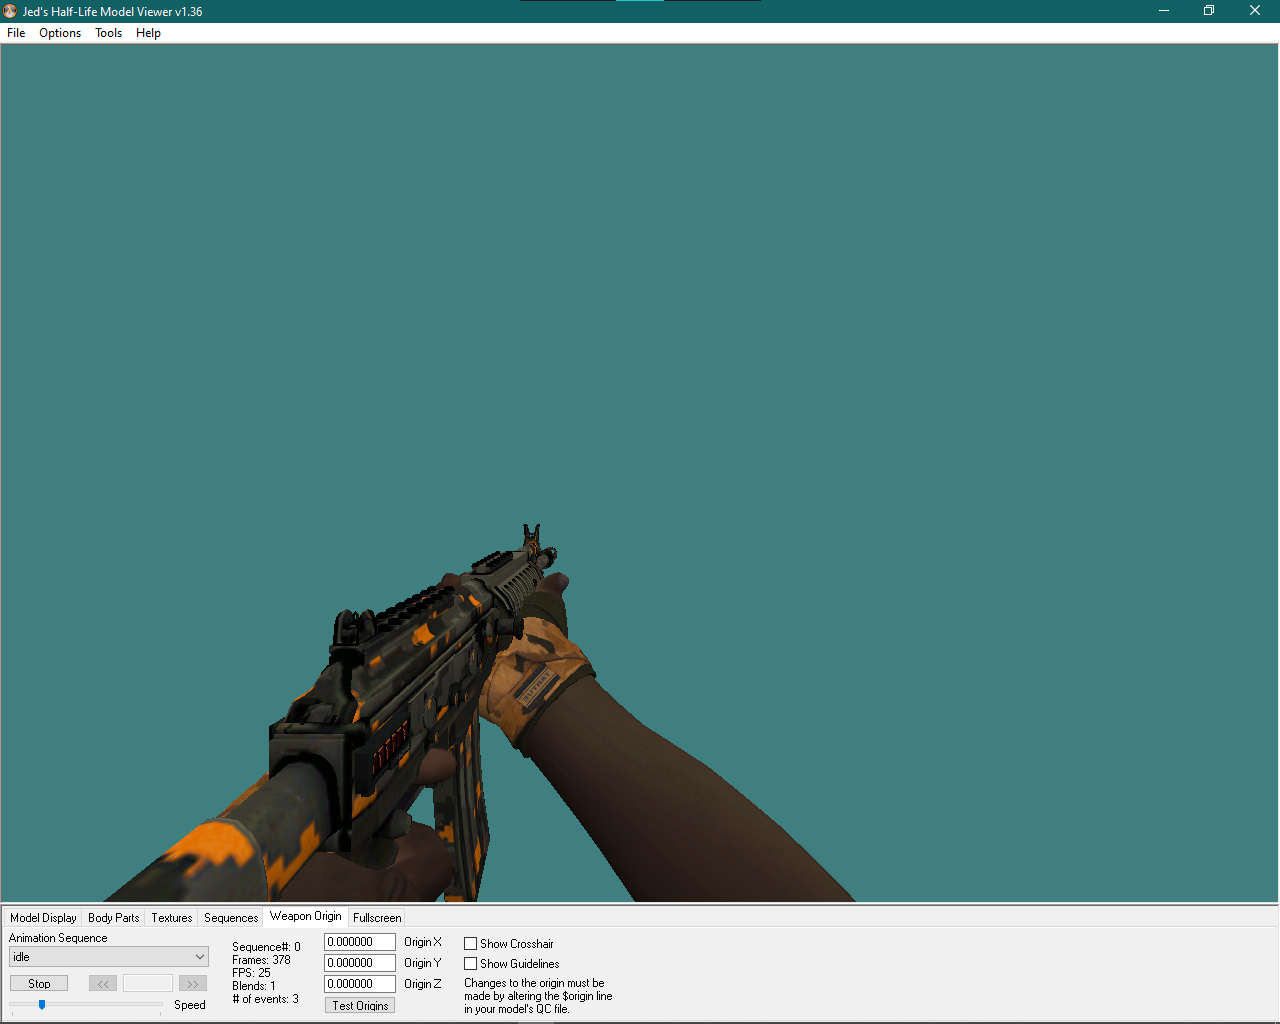
Task: Open the Tools menu
Action: click(x=108, y=33)
